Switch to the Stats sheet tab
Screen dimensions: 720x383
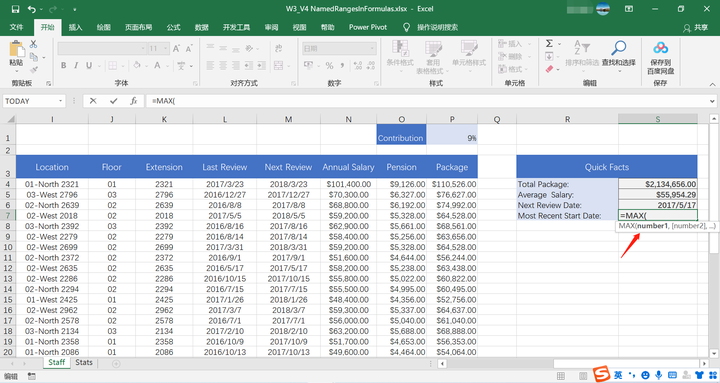84,362
